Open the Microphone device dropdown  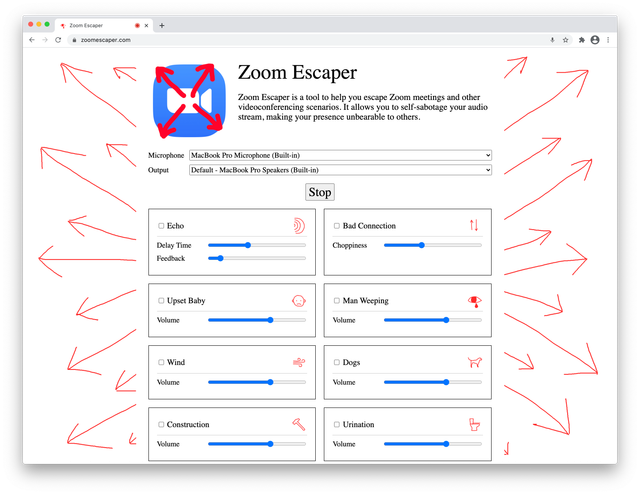point(340,155)
